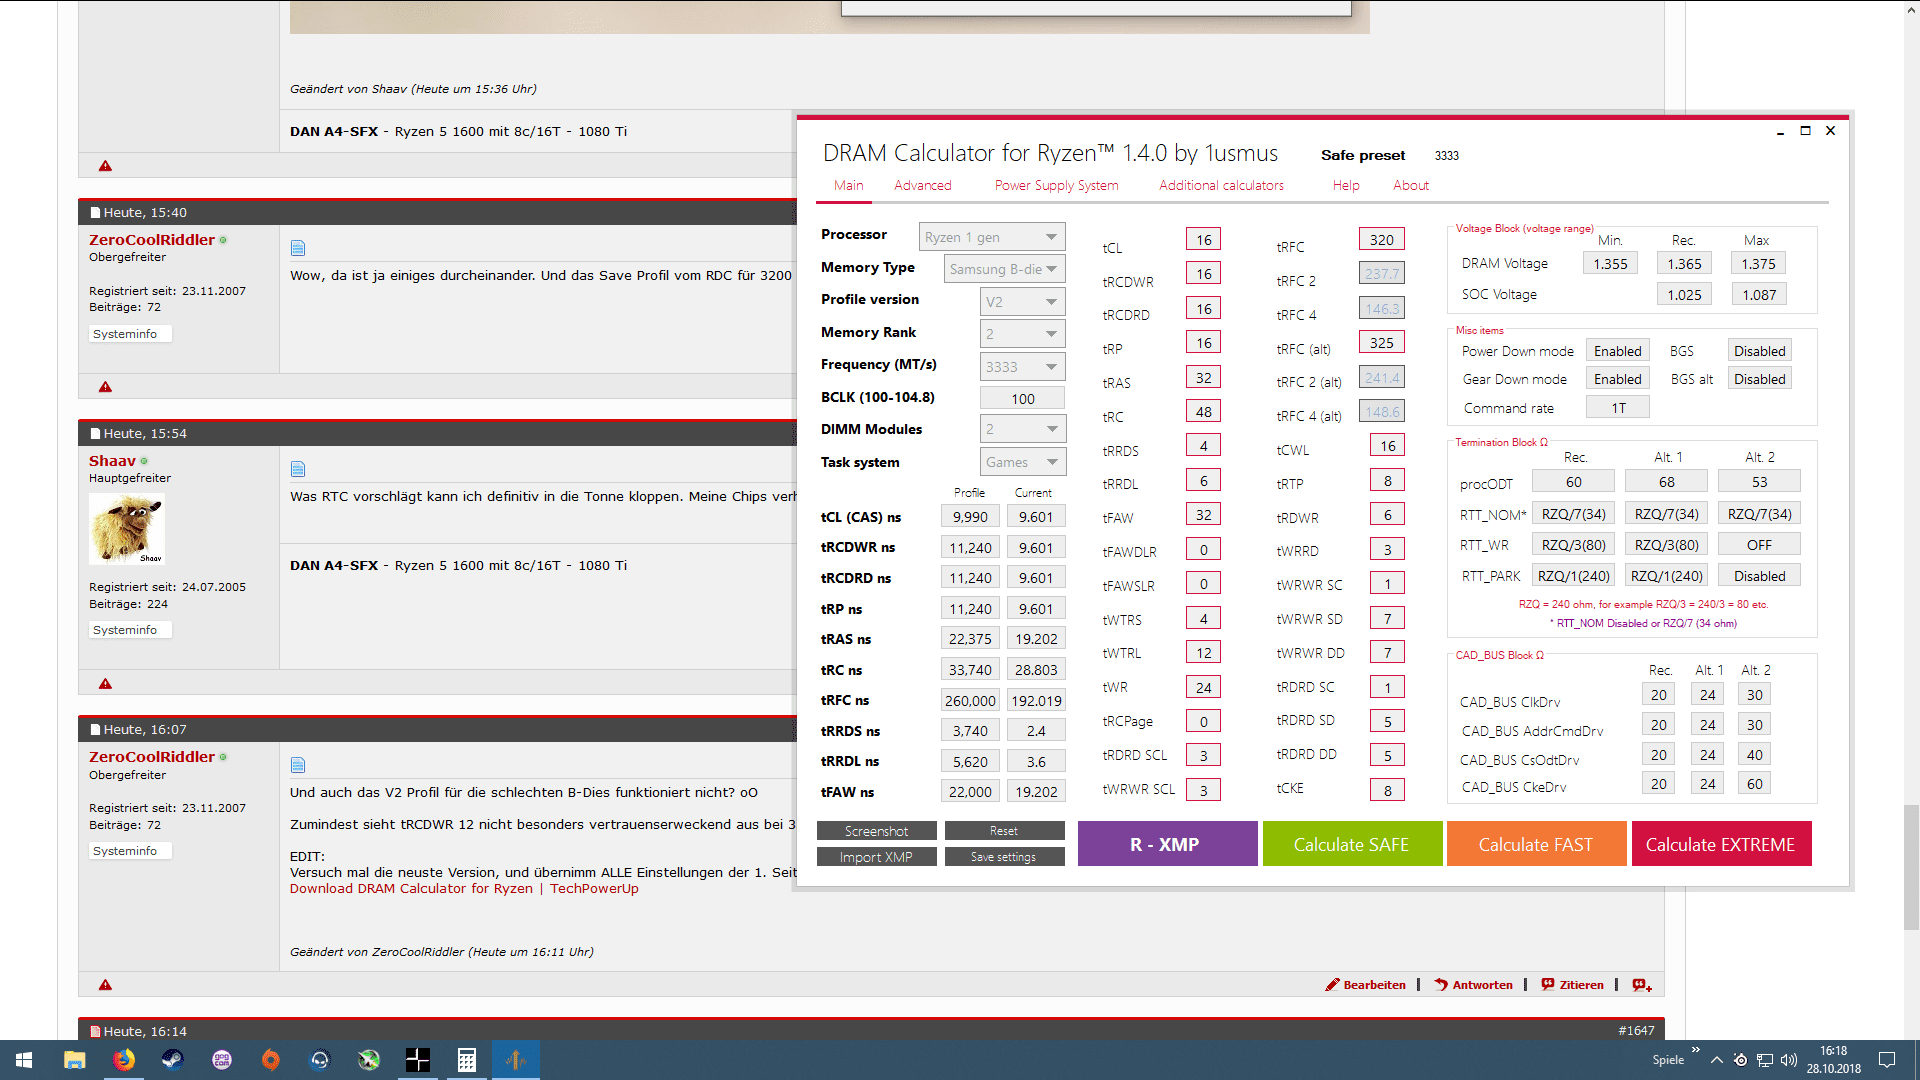Toggle Power Down mode Enabled setting
Screen dimensions: 1920x1080
(1617, 351)
